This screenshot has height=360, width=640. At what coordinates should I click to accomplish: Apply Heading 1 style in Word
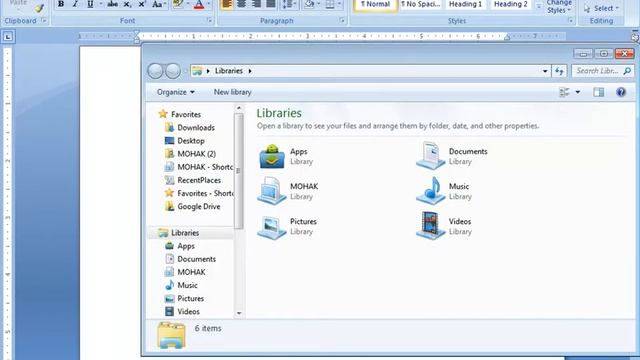[465, 5]
